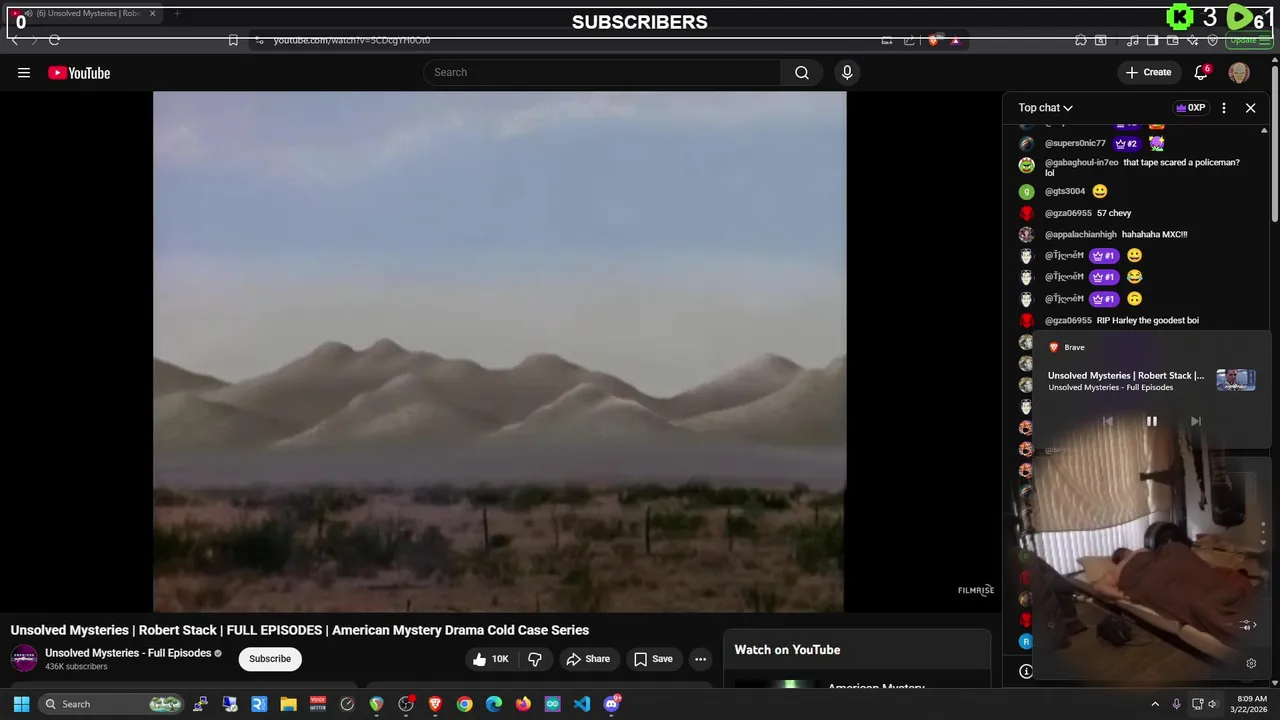Click the 436K subscribers text
Image resolution: width=1280 pixels, height=720 pixels.
pyautogui.click(x=76, y=667)
